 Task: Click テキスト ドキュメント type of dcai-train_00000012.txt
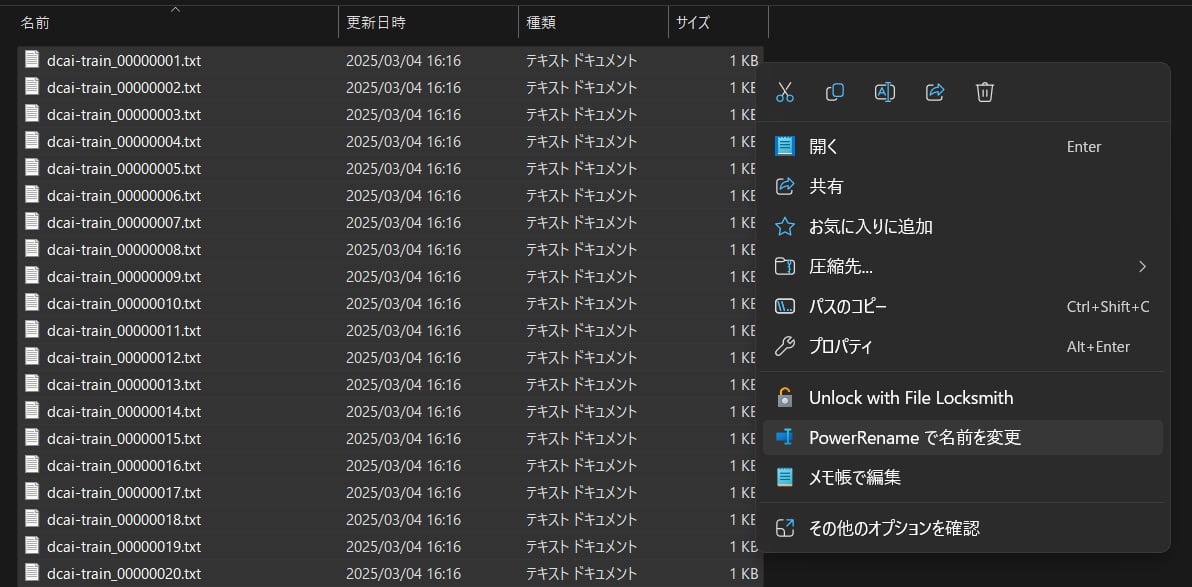[x=582, y=357]
